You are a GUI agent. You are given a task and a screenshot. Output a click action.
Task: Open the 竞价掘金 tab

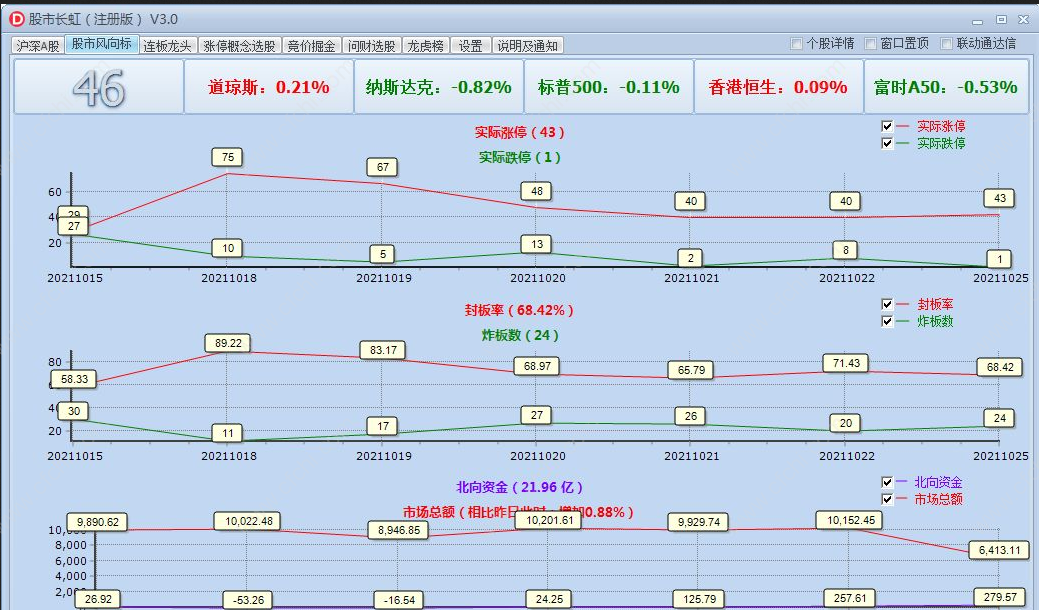pyautogui.click(x=311, y=46)
